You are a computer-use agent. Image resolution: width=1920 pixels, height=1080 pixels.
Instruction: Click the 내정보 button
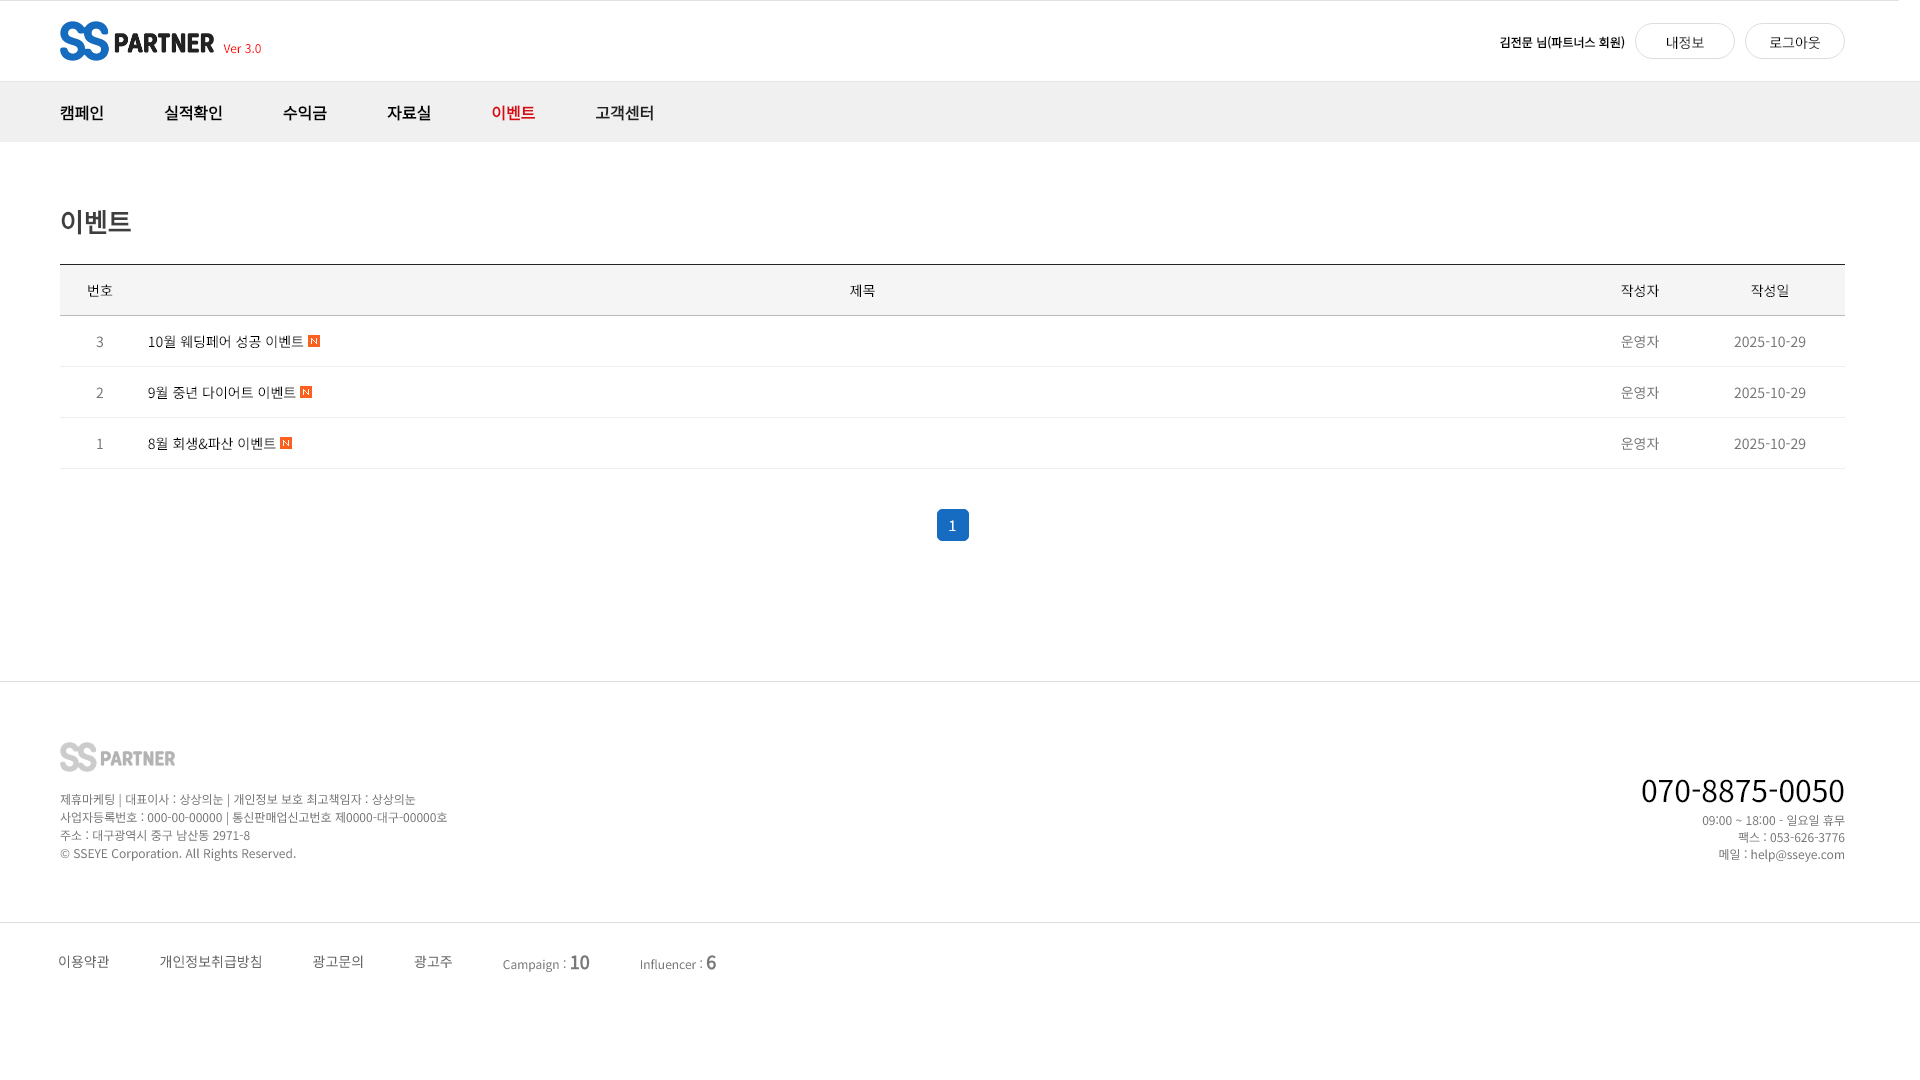click(x=1684, y=41)
